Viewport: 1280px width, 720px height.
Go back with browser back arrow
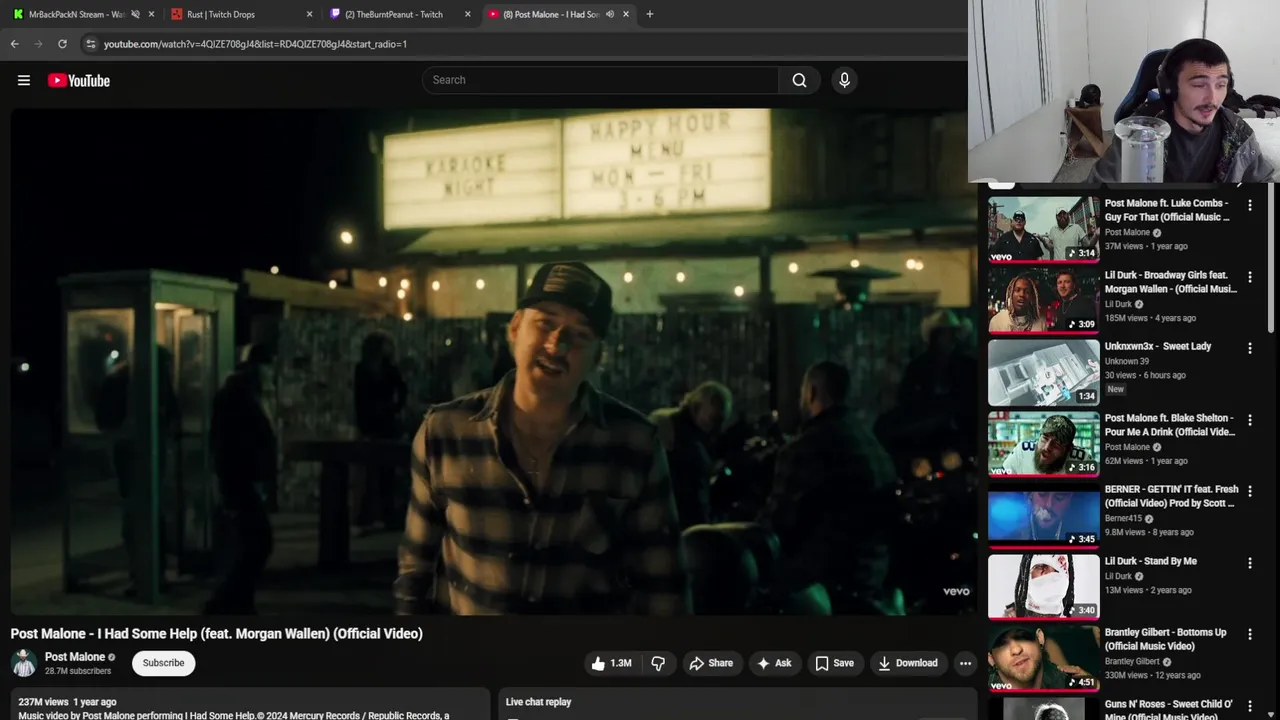(14, 44)
